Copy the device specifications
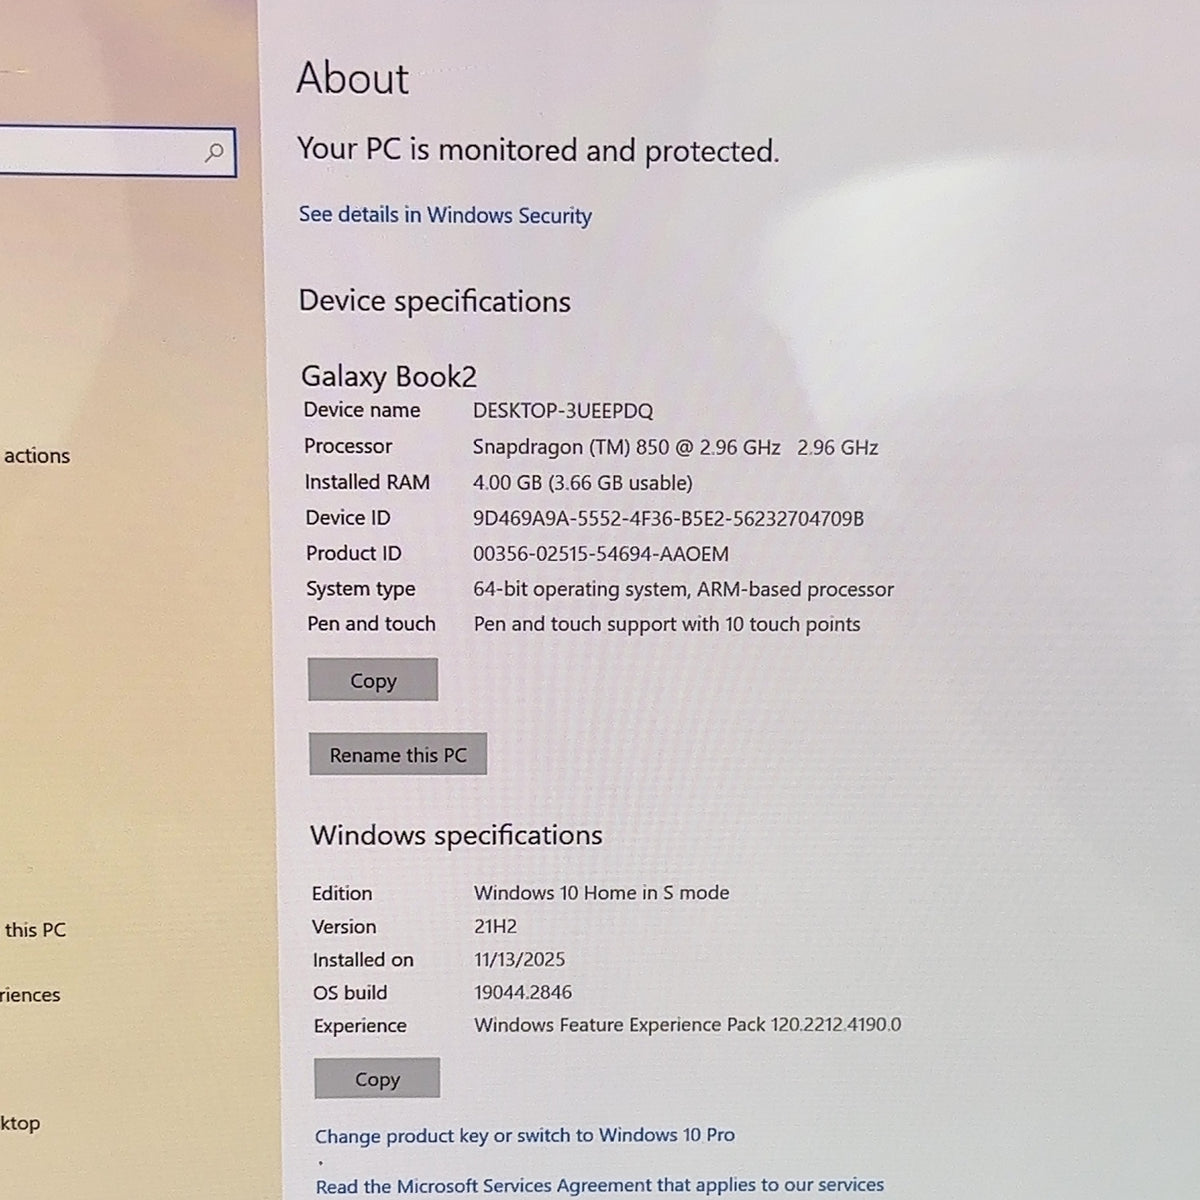 (x=373, y=680)
